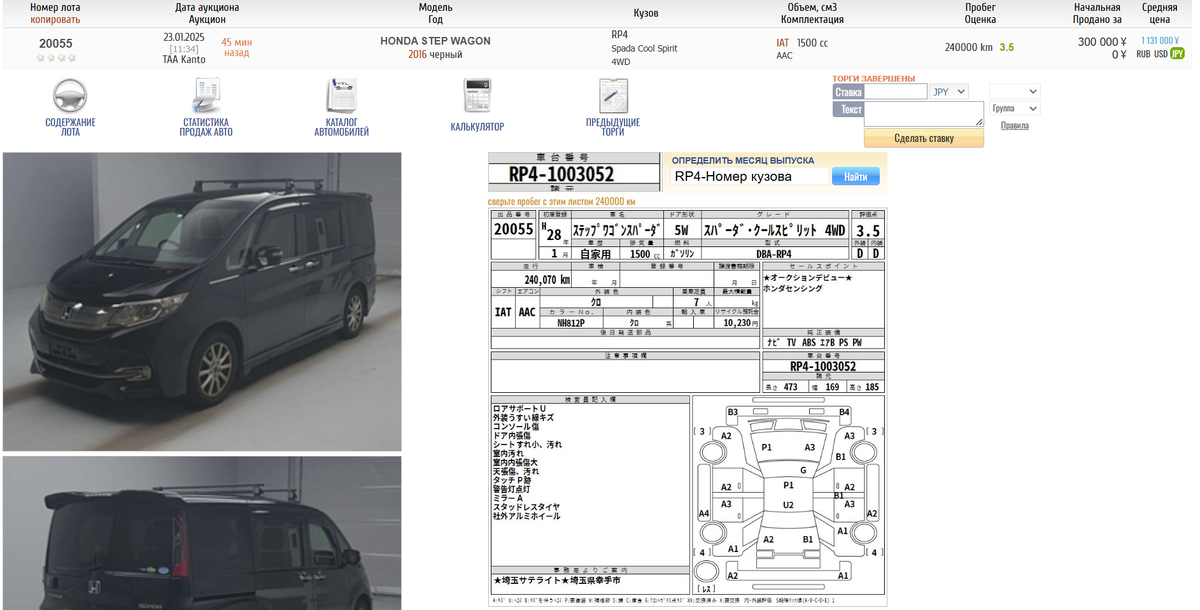Click lot number 20055 in table
This screenshot has width=1200, height=610.
click(x=56, y=43)
